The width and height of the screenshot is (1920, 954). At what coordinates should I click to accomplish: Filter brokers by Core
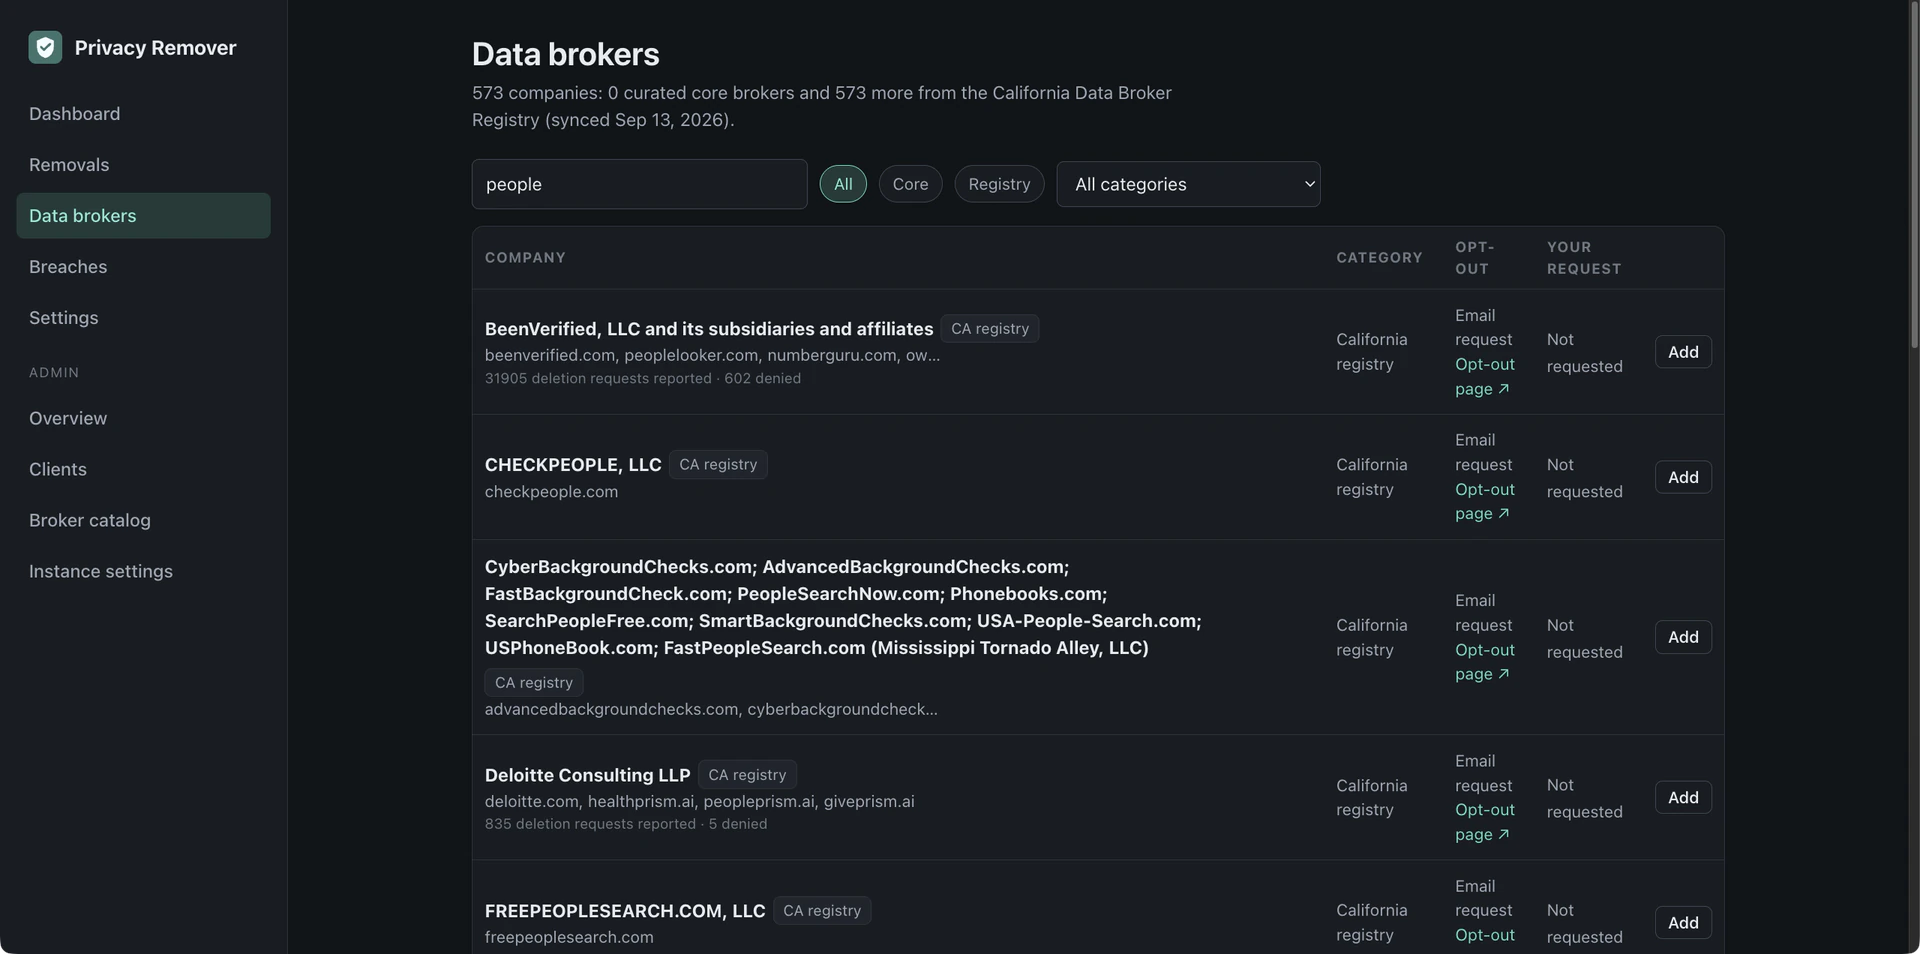(x=910, y=184)
